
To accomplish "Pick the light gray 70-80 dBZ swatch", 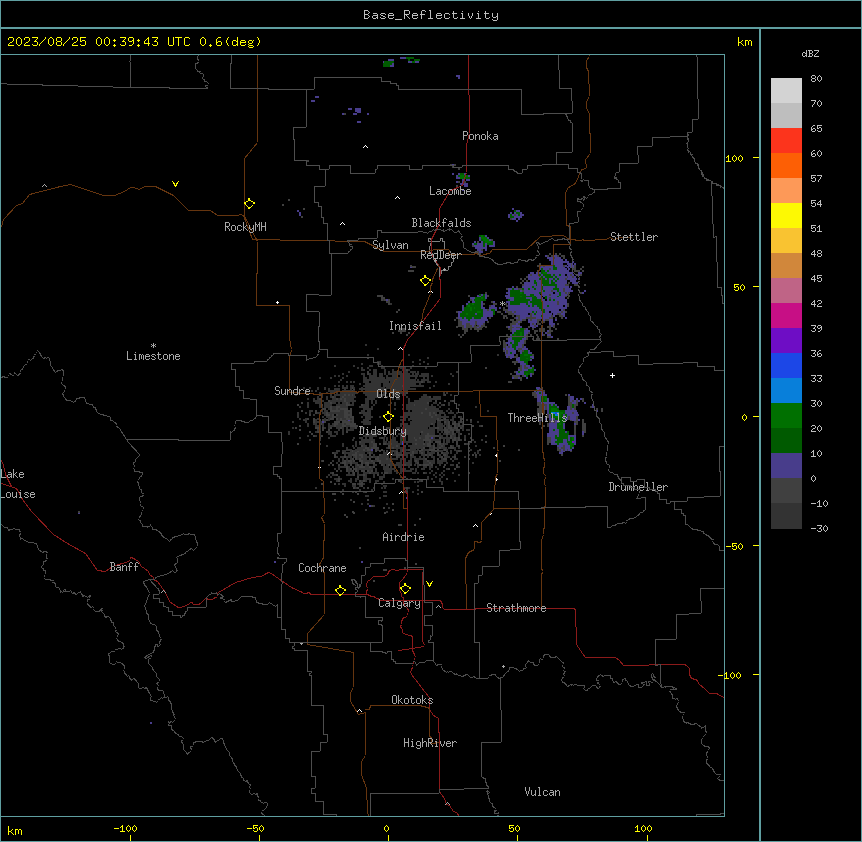I will pos(786,91).
